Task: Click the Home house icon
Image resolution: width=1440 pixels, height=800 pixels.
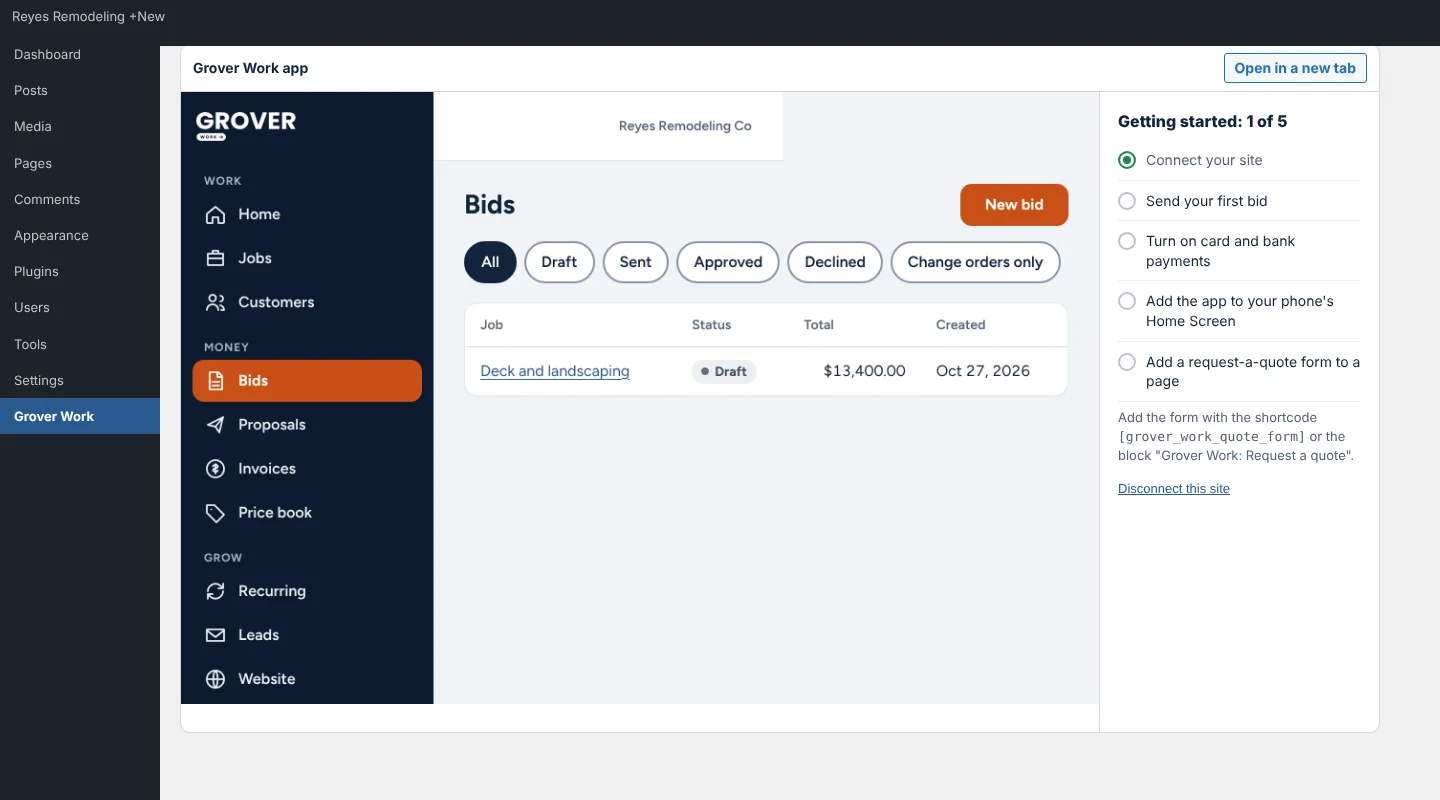Action: [215, 215]
